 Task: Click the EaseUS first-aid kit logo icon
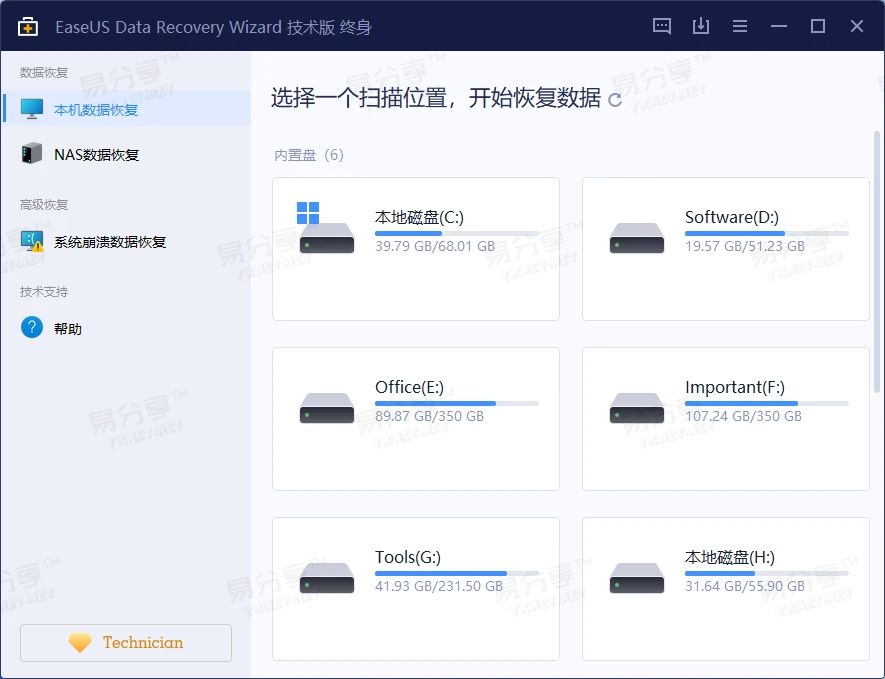point(28,27)
